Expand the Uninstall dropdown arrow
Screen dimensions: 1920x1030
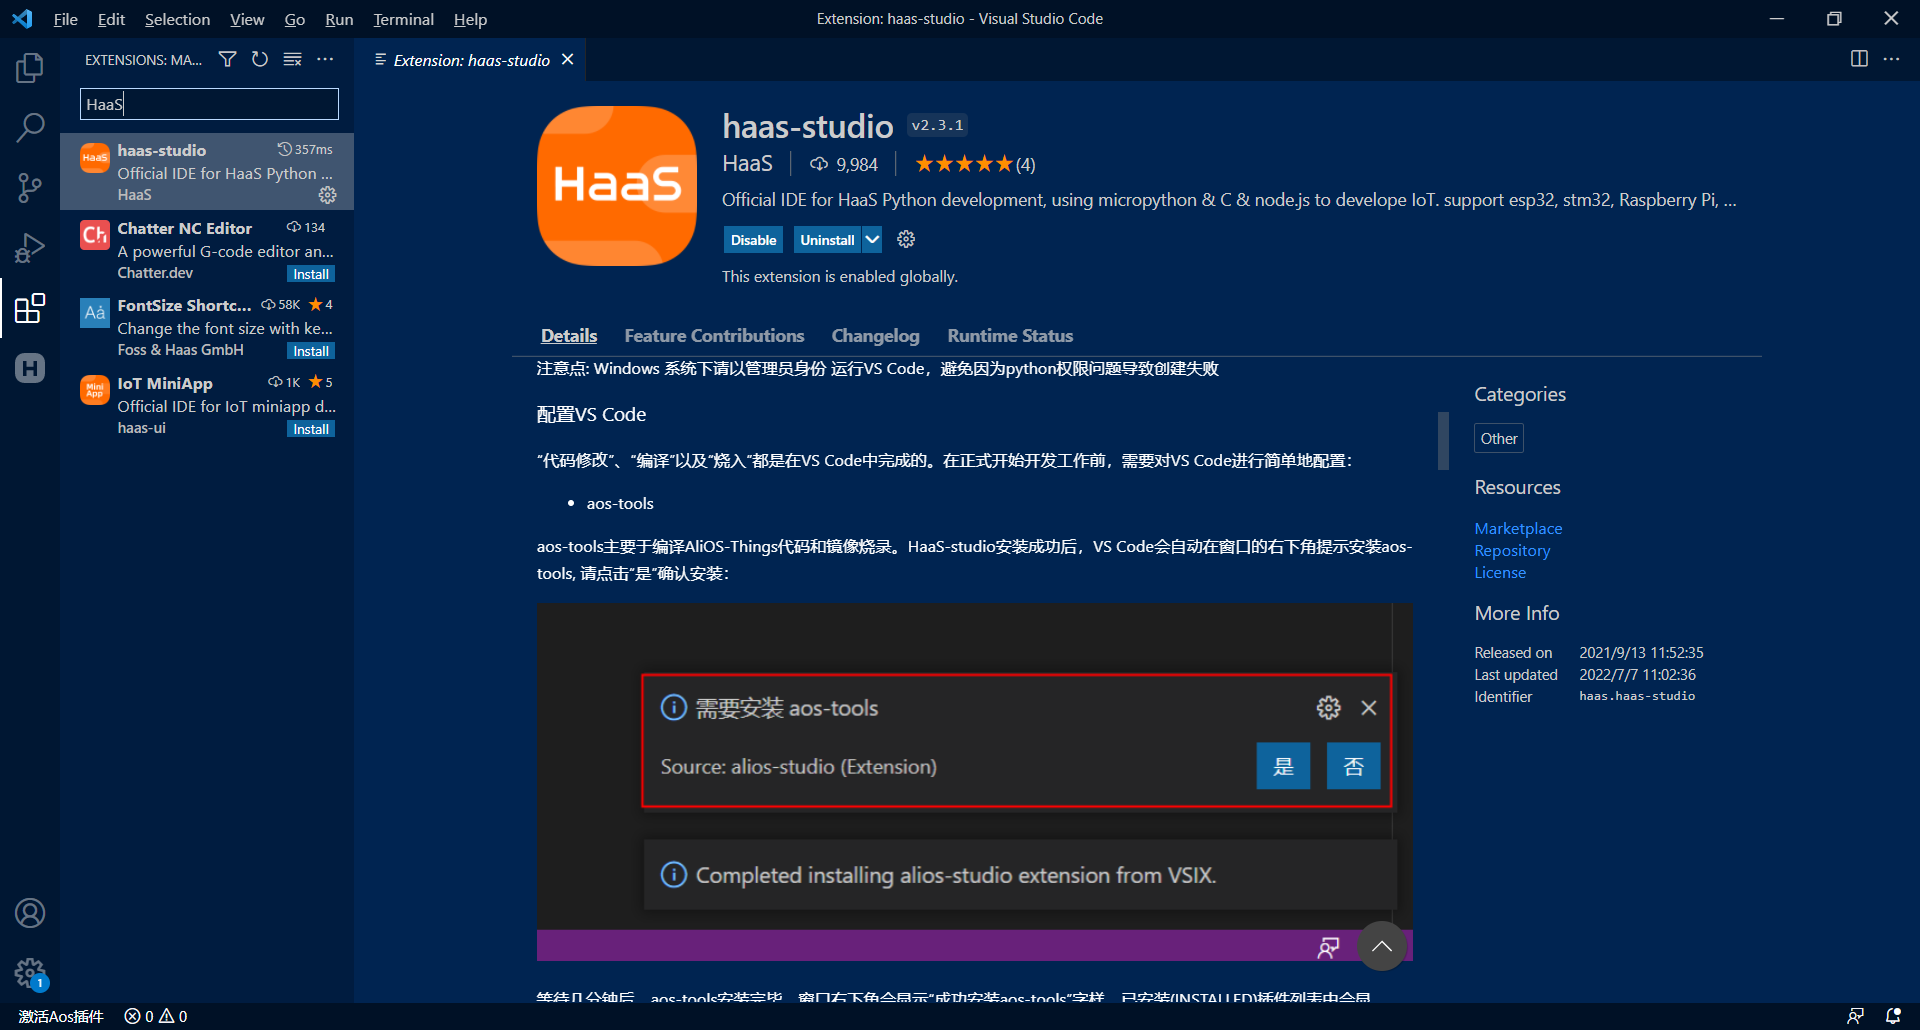(x=872, y=240)
